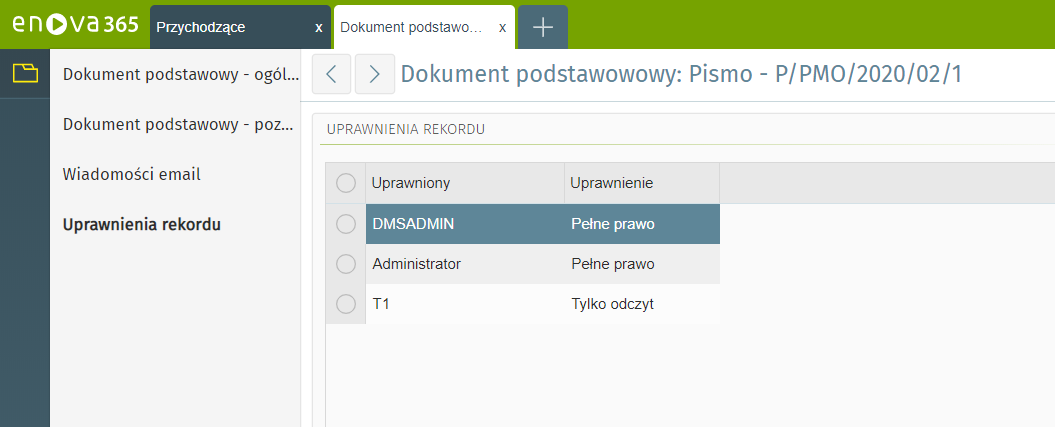The width and height of the screenshot is (1055, 427).
Task: Open Uprawnienia rekordu section
Action: tap(142, 224)
